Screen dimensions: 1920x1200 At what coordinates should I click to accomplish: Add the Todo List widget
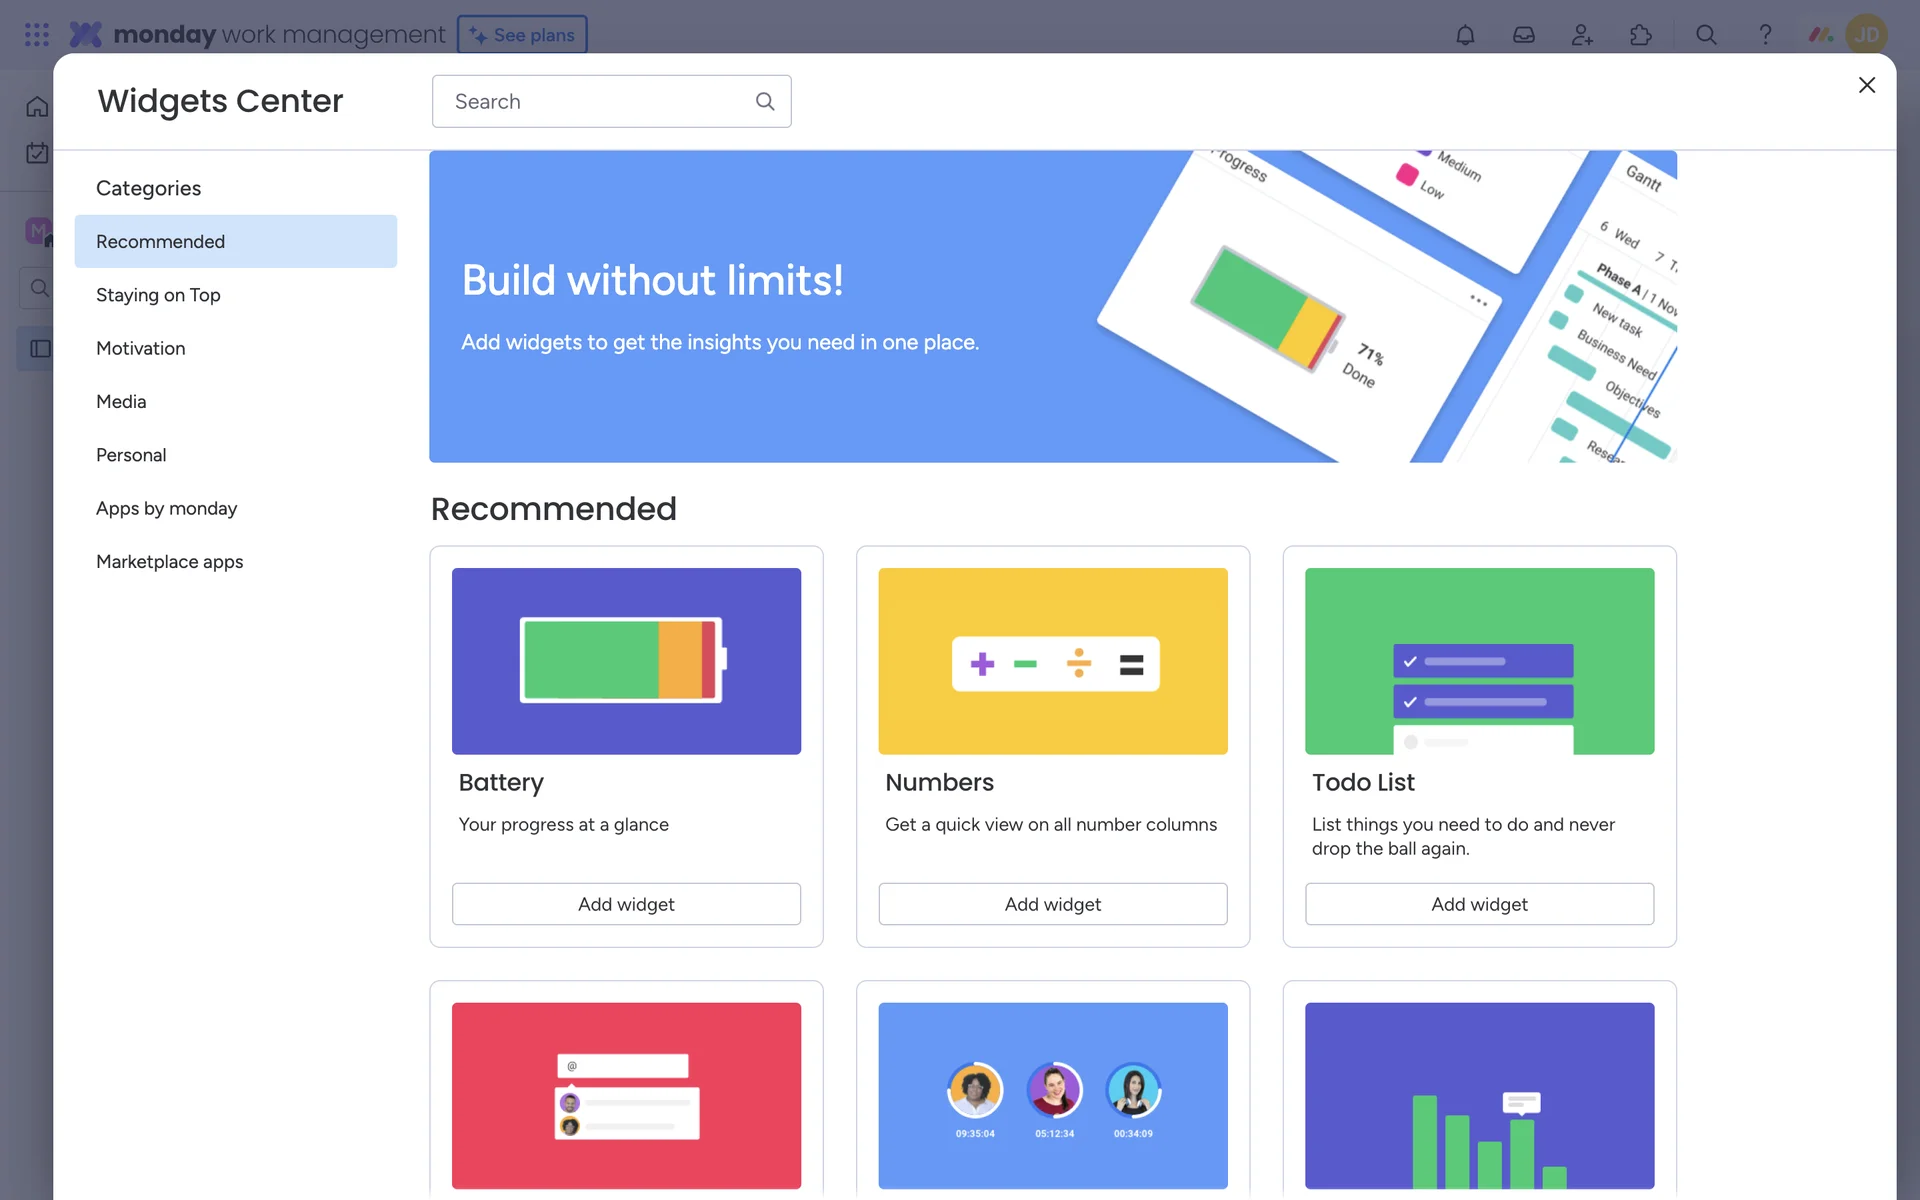click(1479, 904)
